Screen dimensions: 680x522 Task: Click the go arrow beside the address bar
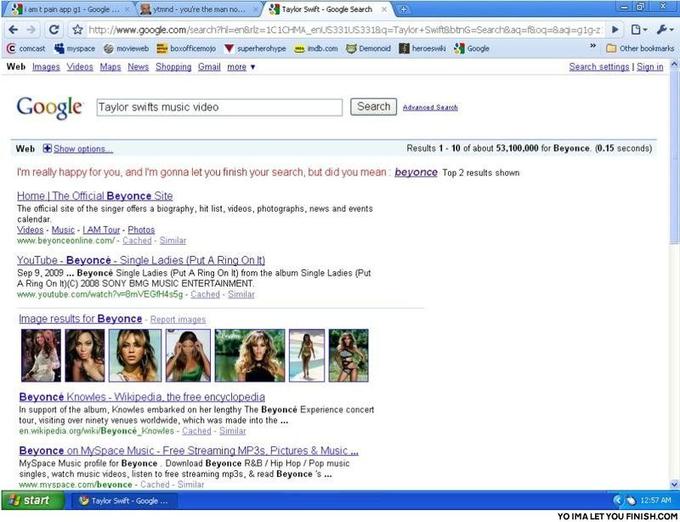(x=615, y=30)
